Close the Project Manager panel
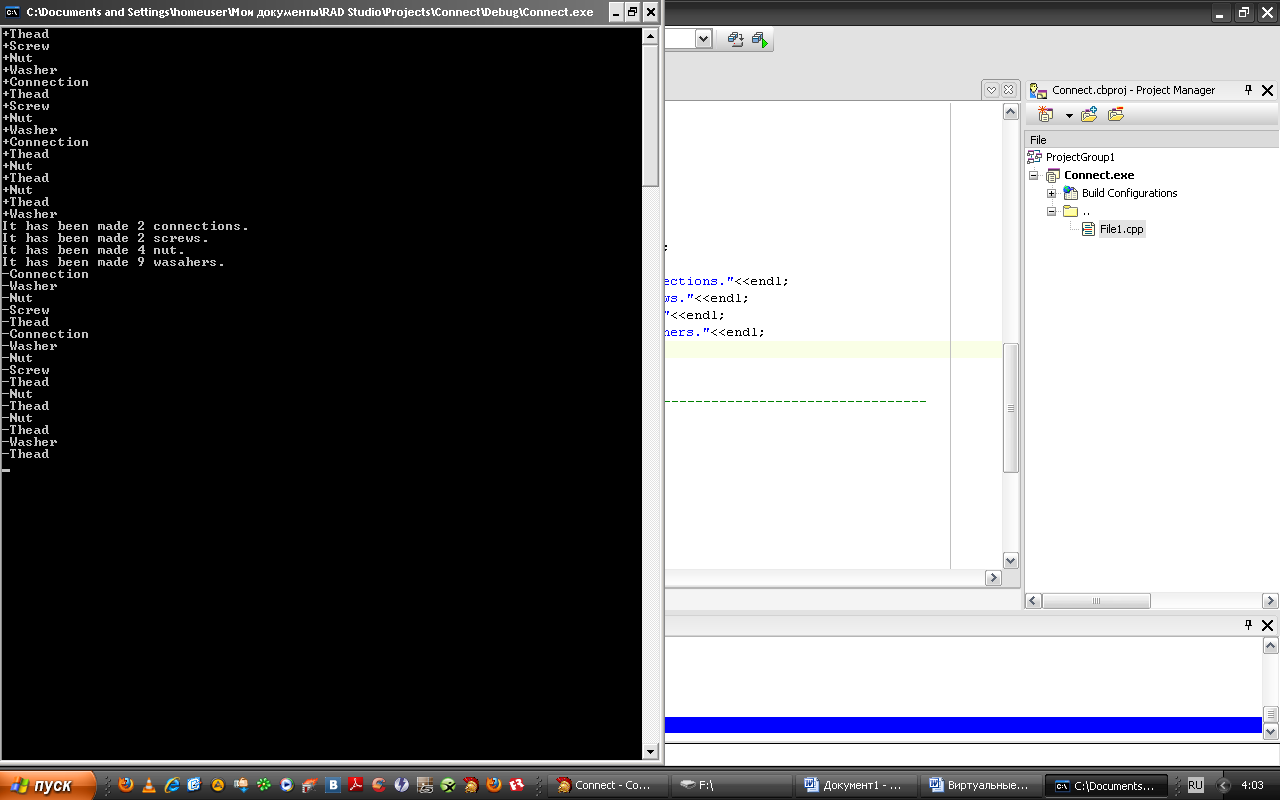 point(1268,90)
